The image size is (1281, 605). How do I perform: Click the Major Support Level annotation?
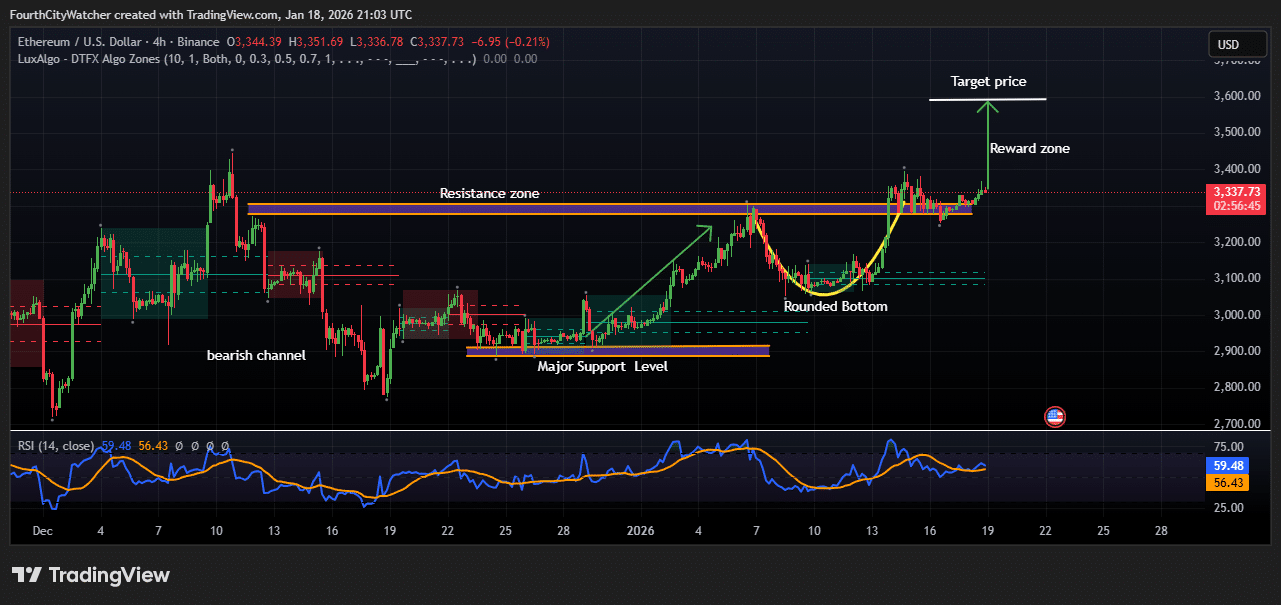(602, 366)
